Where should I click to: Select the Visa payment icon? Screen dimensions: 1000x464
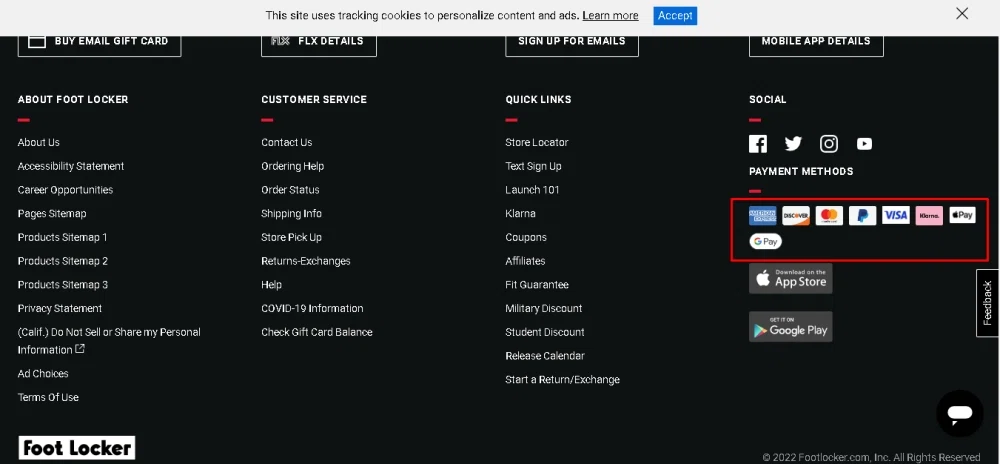(x=896, y=216)
